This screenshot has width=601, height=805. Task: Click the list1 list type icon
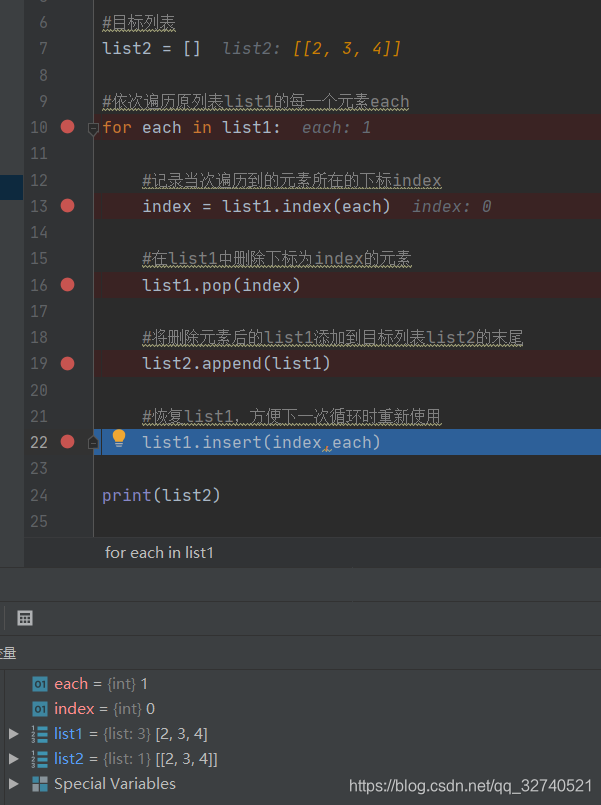(40, 734)
